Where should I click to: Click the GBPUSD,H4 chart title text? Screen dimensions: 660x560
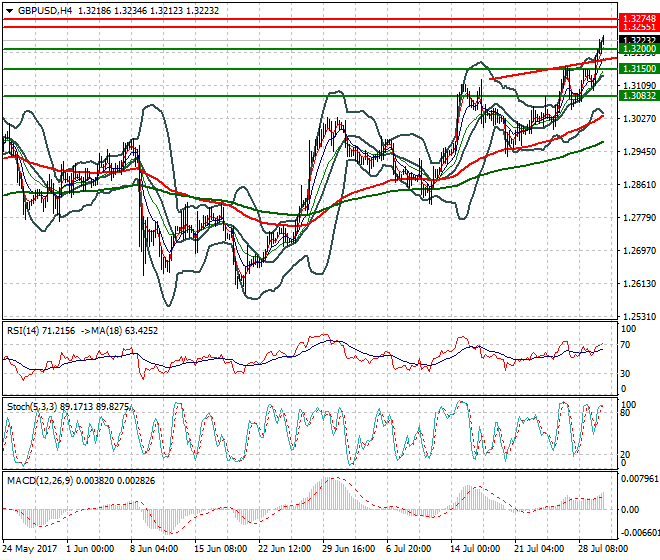(45, 11)
